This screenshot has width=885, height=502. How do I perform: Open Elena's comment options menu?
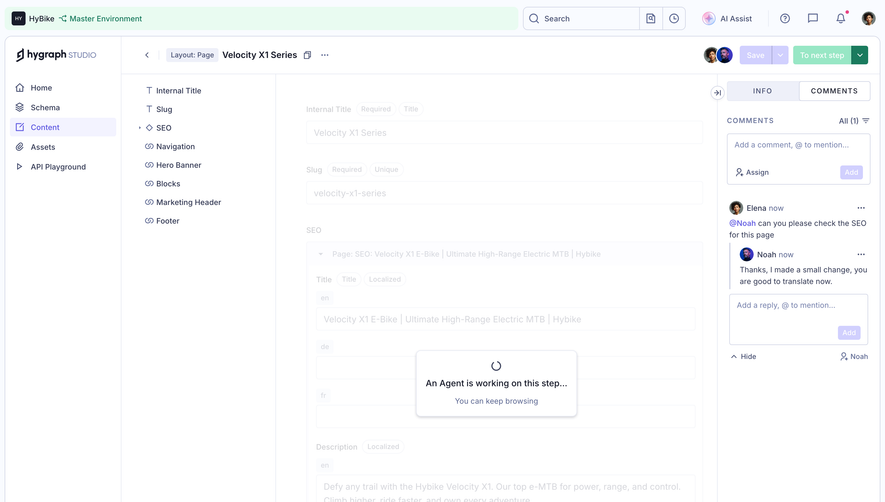[861, 208]
